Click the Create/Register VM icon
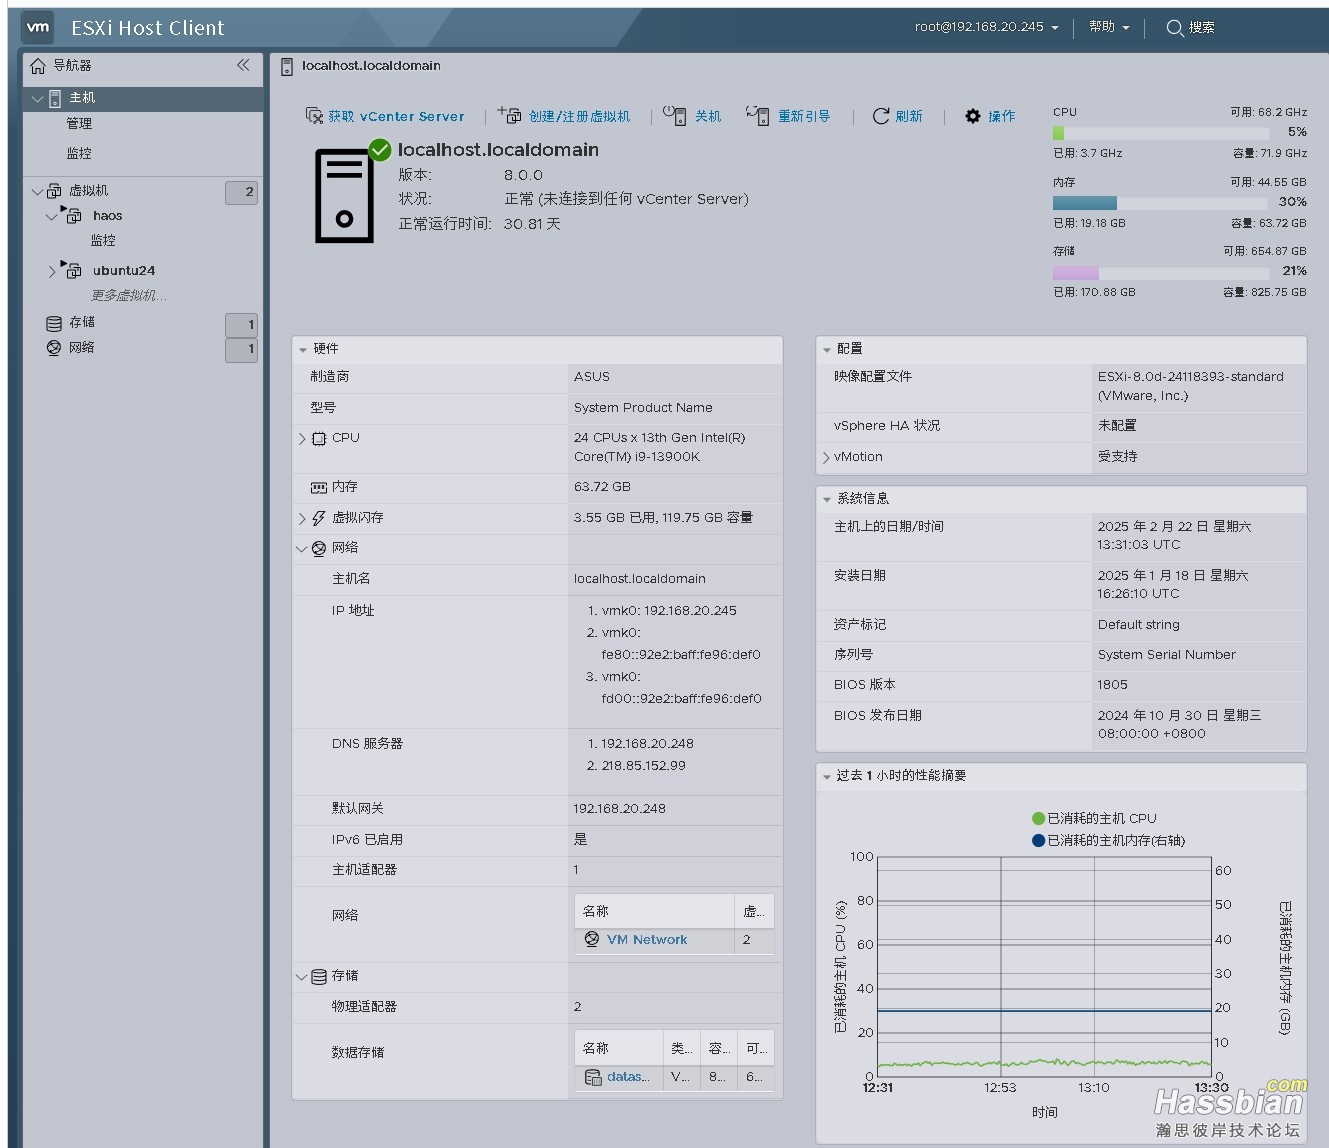This screenshot has height=1148, width=1329. point(510,115)
